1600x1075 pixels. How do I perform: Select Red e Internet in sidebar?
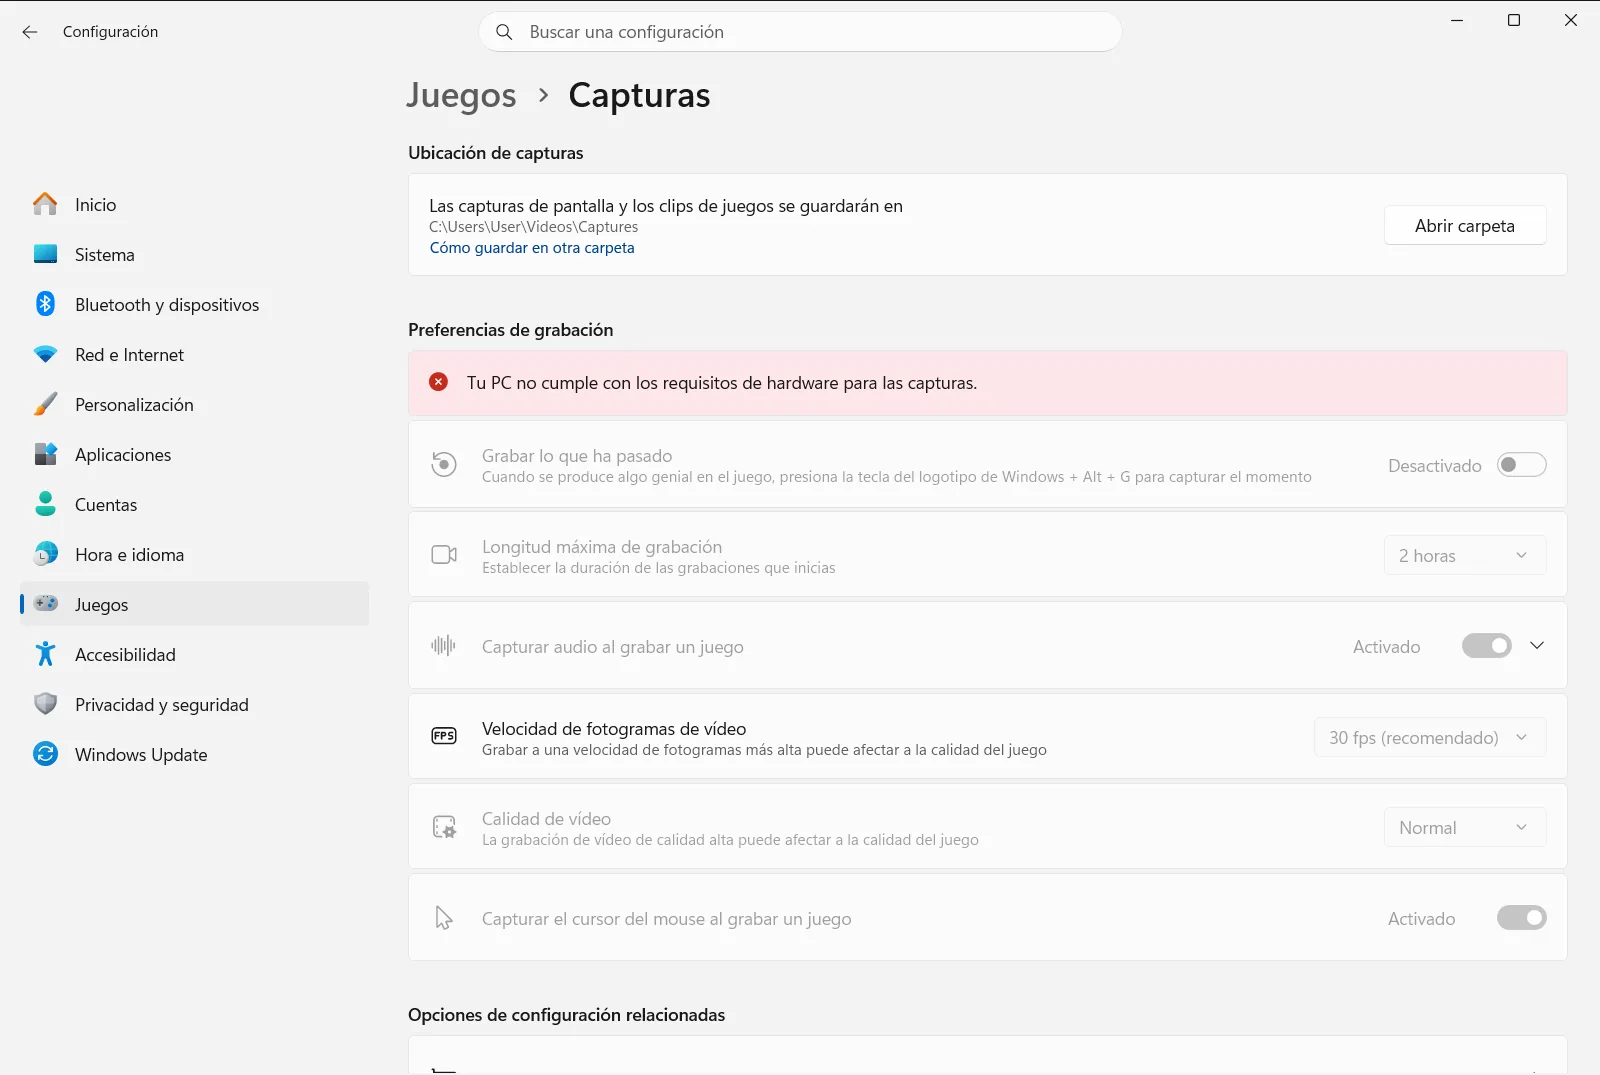click(195, 354)
